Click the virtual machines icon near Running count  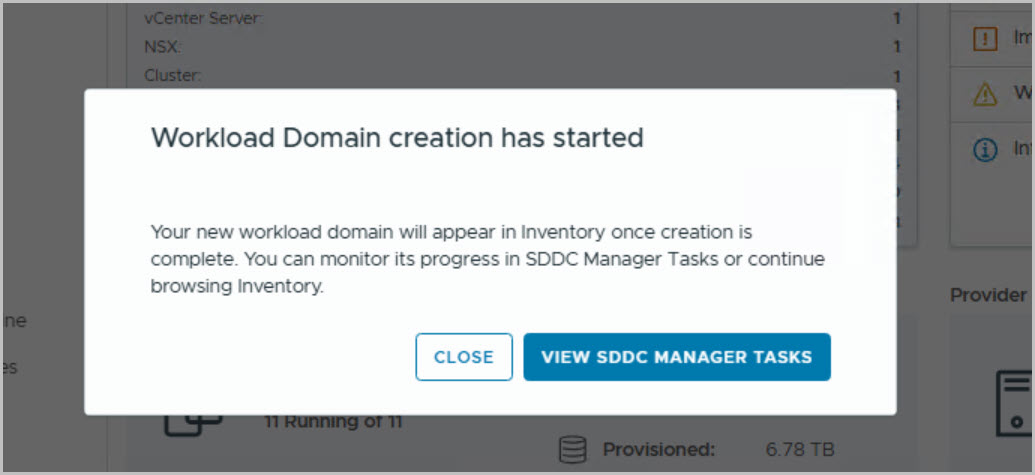[193, 425]
